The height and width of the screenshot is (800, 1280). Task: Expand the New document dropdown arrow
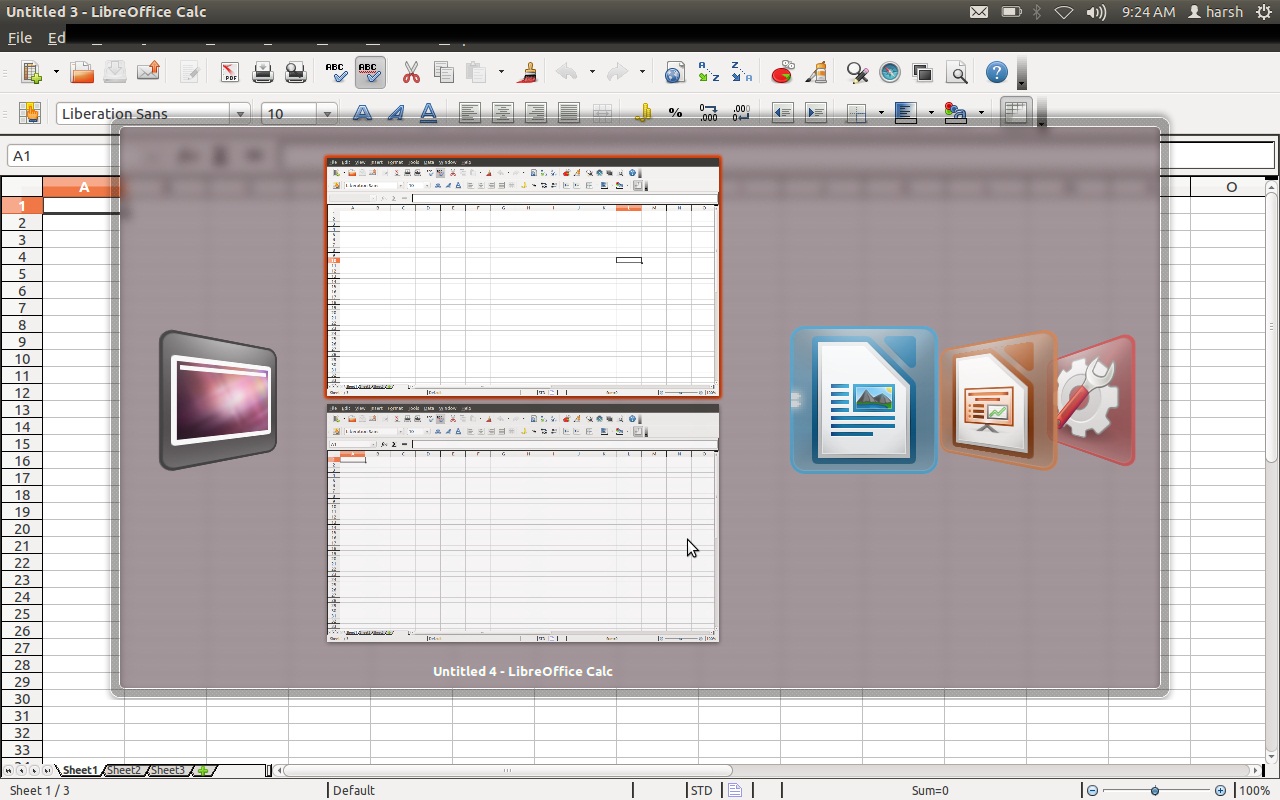pos(56,72)
